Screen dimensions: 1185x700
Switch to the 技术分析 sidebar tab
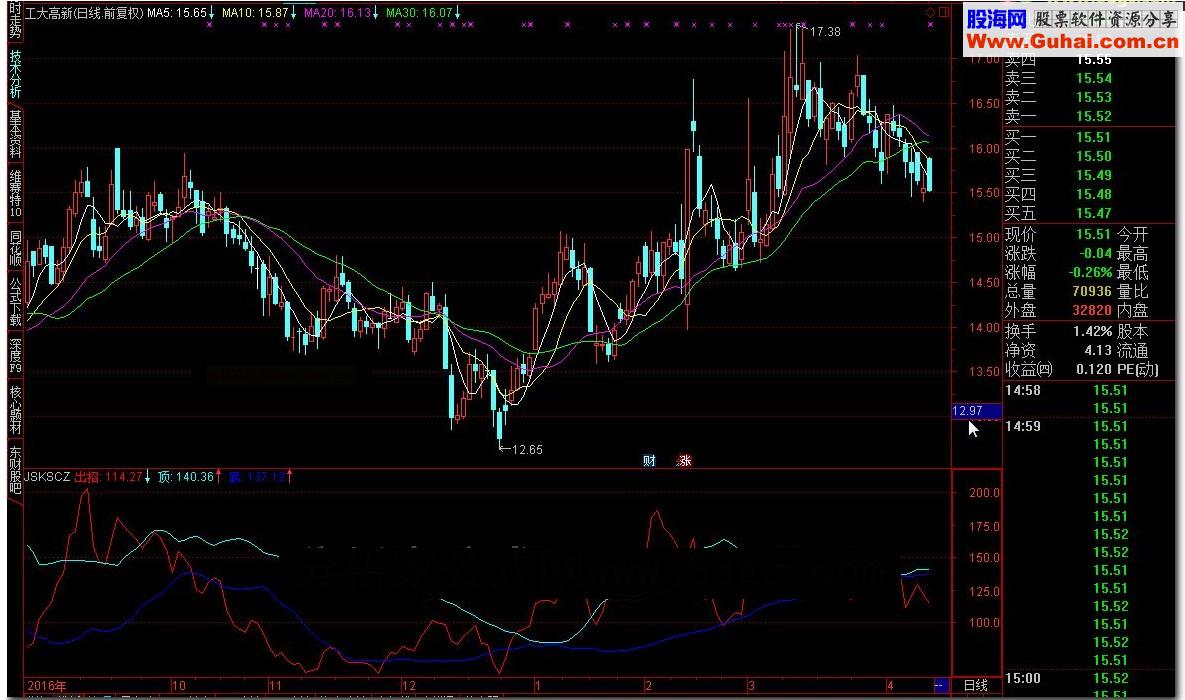[x=15, y=74]
